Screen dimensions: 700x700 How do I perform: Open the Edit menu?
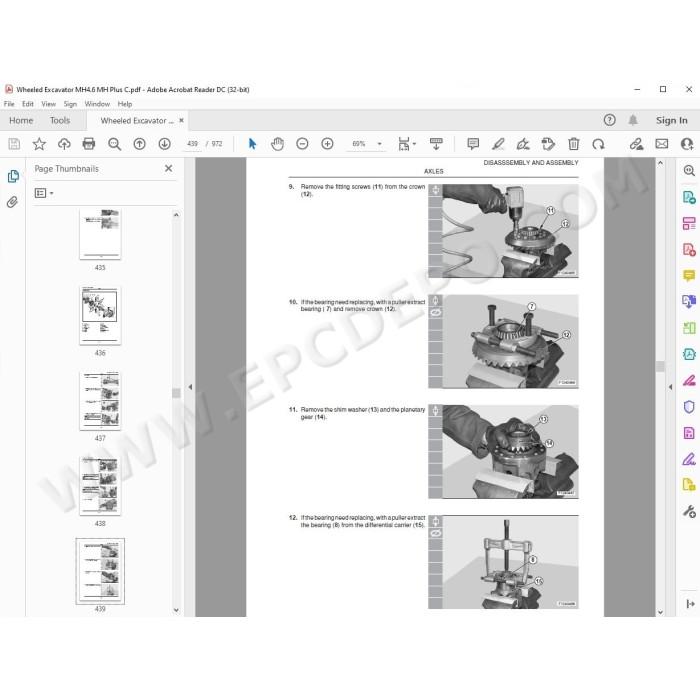pyautogui.click(x=28, y=104)
